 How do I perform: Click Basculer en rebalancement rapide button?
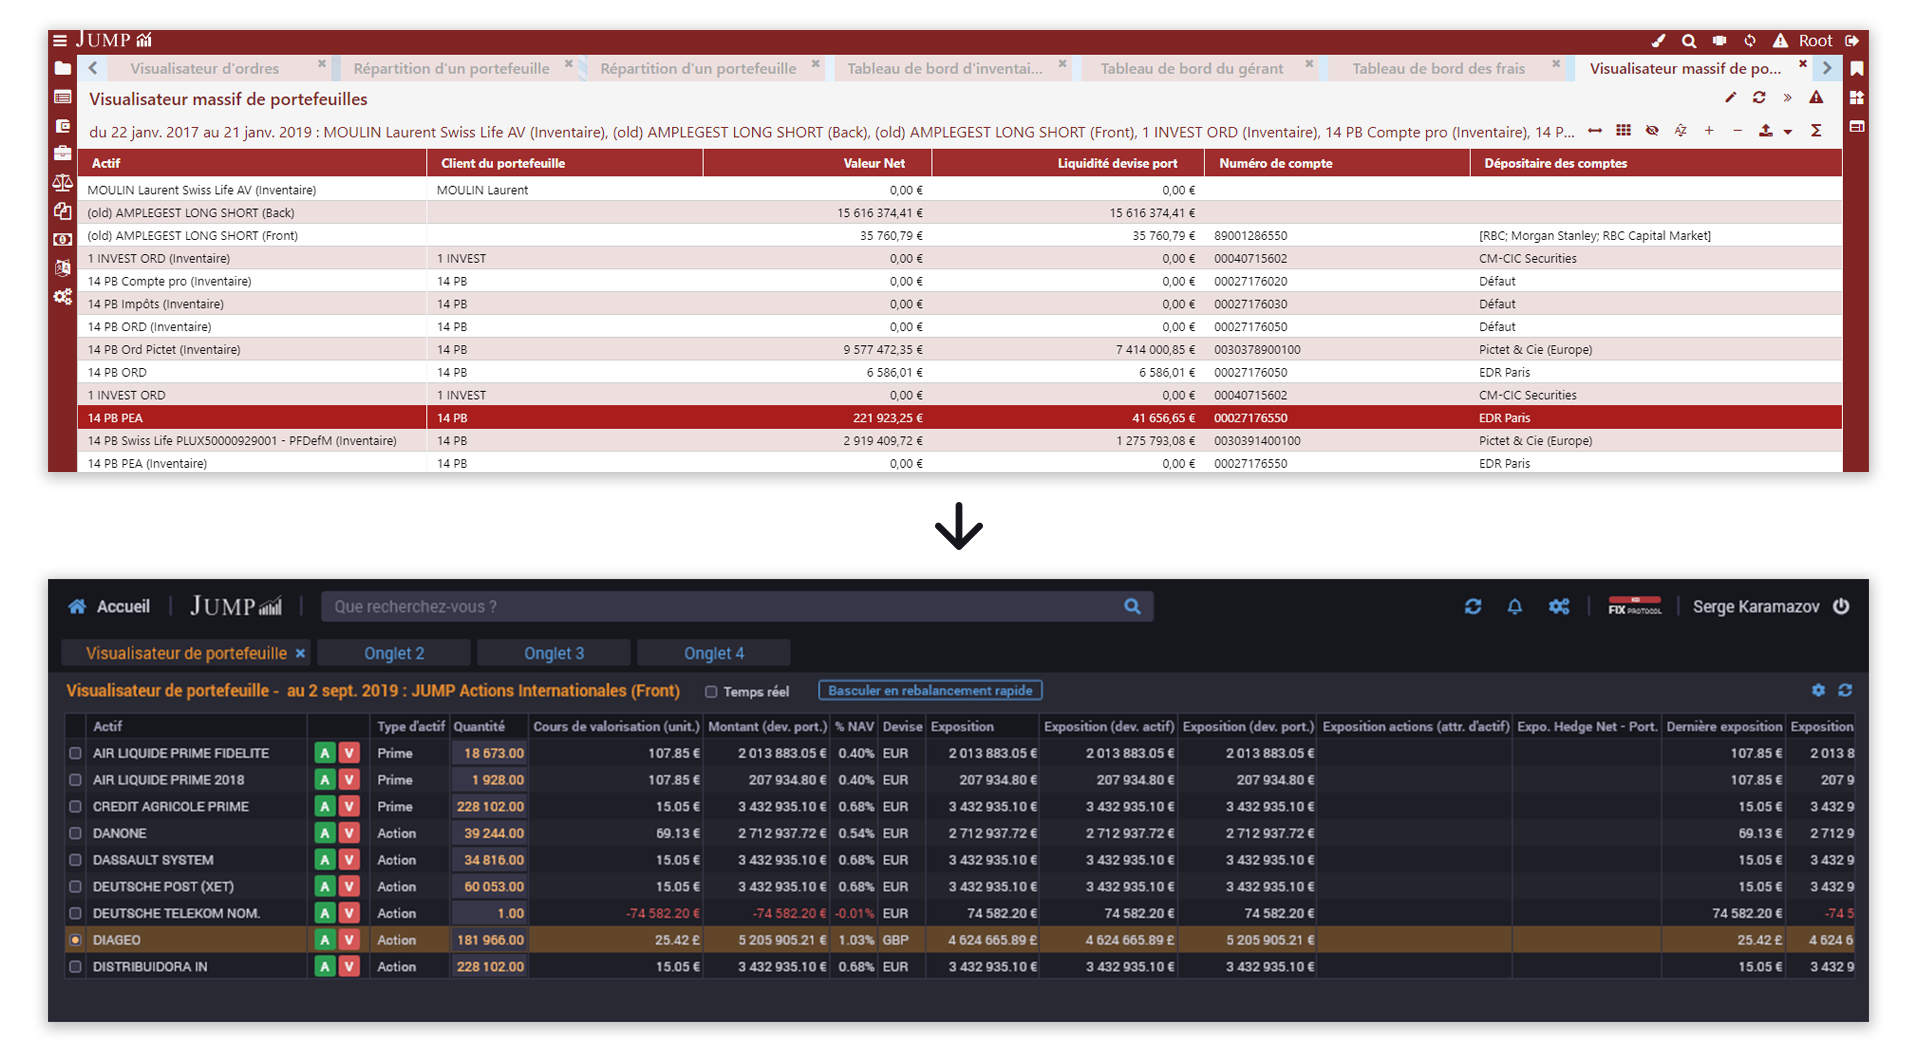(x=930, y=690)
